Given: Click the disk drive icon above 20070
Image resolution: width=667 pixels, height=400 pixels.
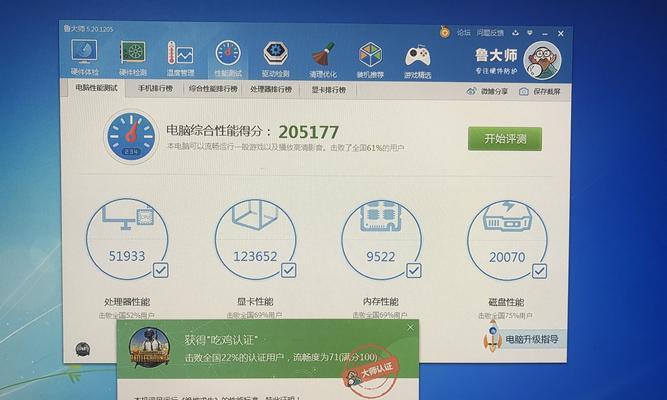Looking at the screenshot, I should tap(507, 217).
